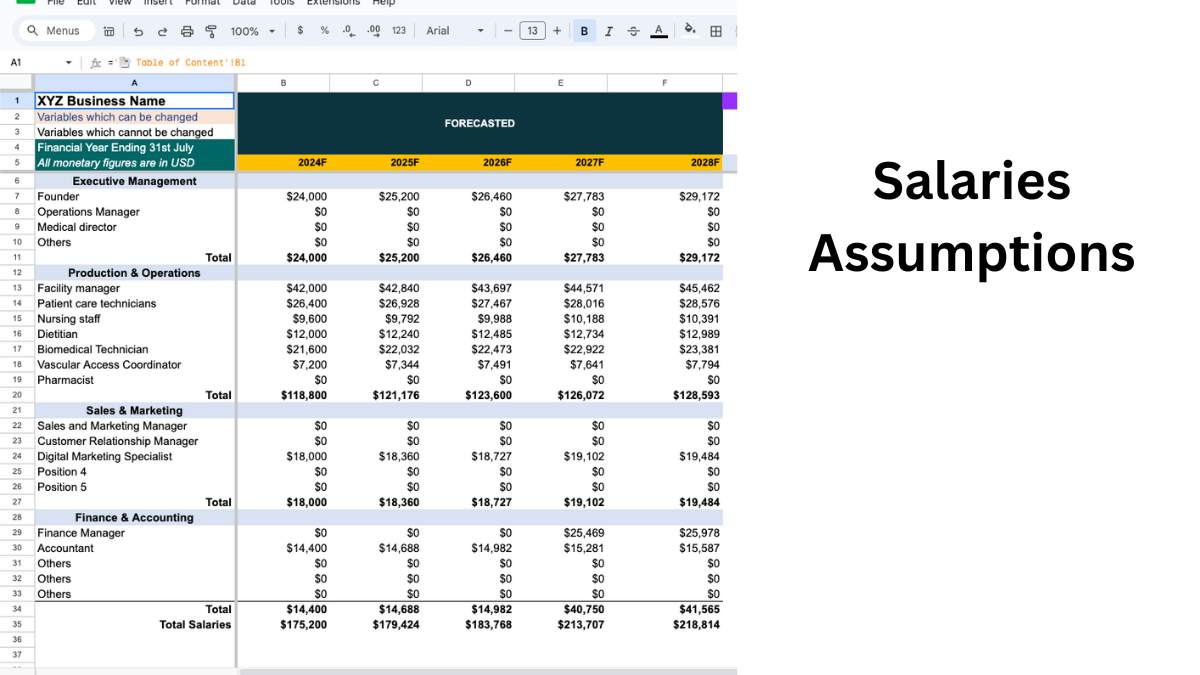
Task: Click the Menus search box
Action: point(56,31)
